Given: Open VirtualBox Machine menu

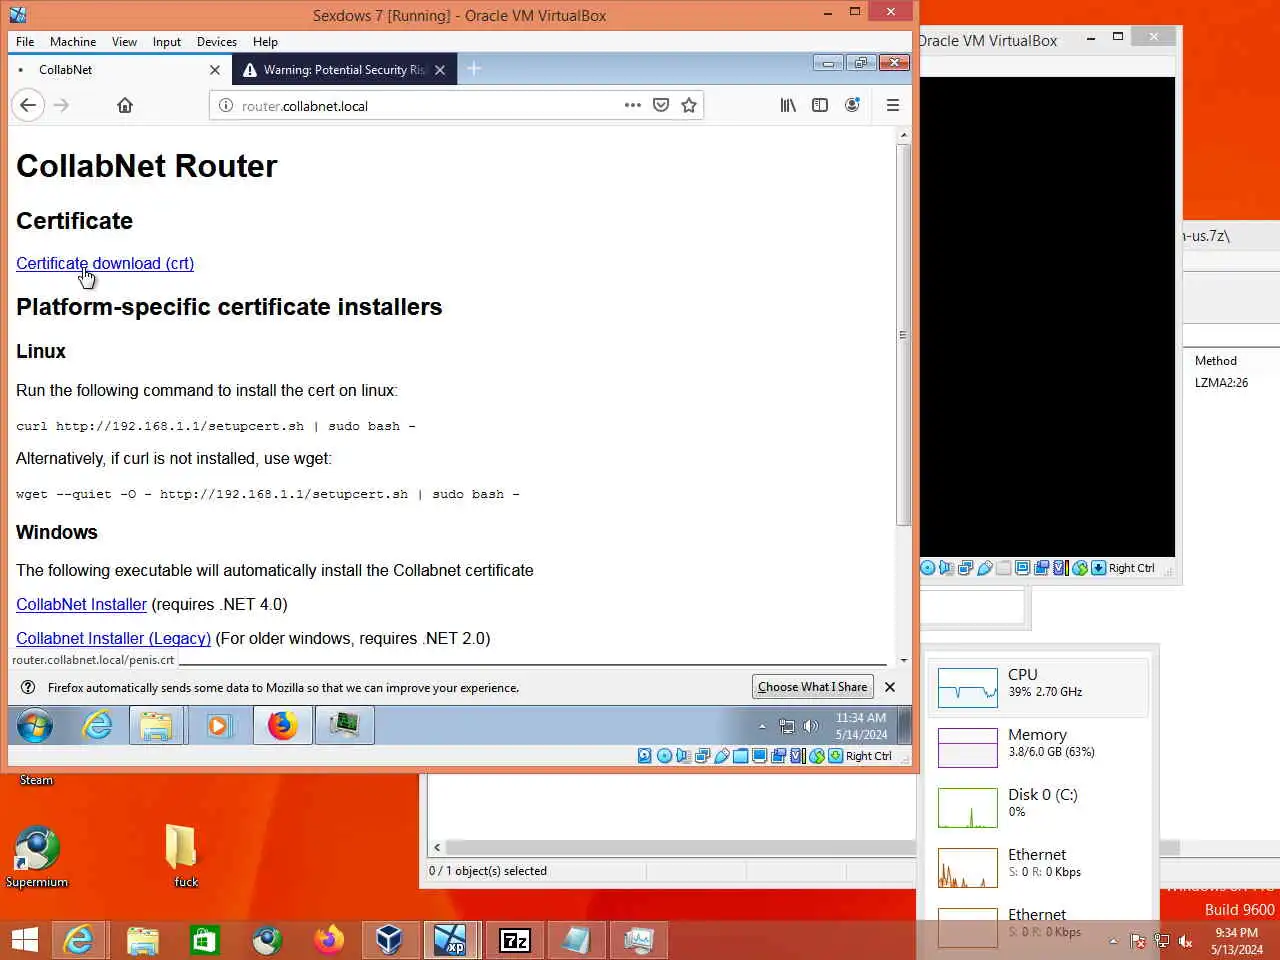Looking at the screenshot, I should click(73, 42).
